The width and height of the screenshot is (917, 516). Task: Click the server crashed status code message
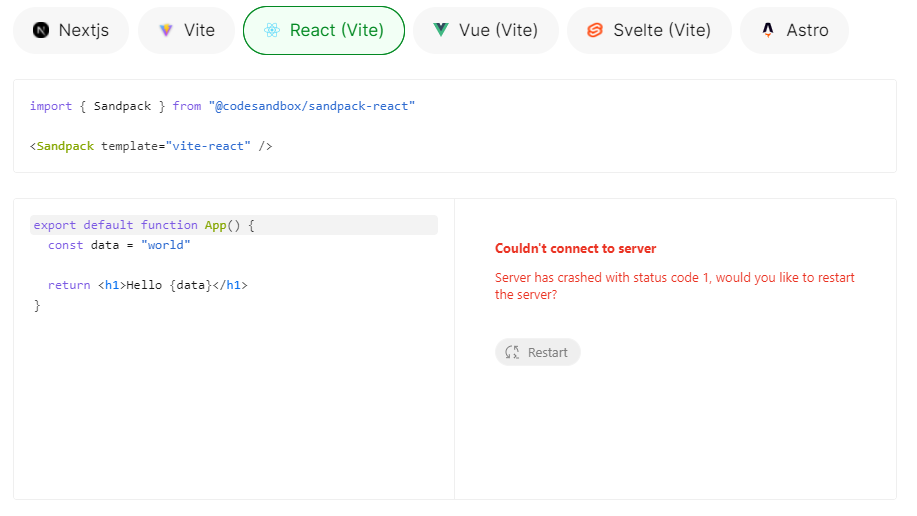(x=675, y=286)
